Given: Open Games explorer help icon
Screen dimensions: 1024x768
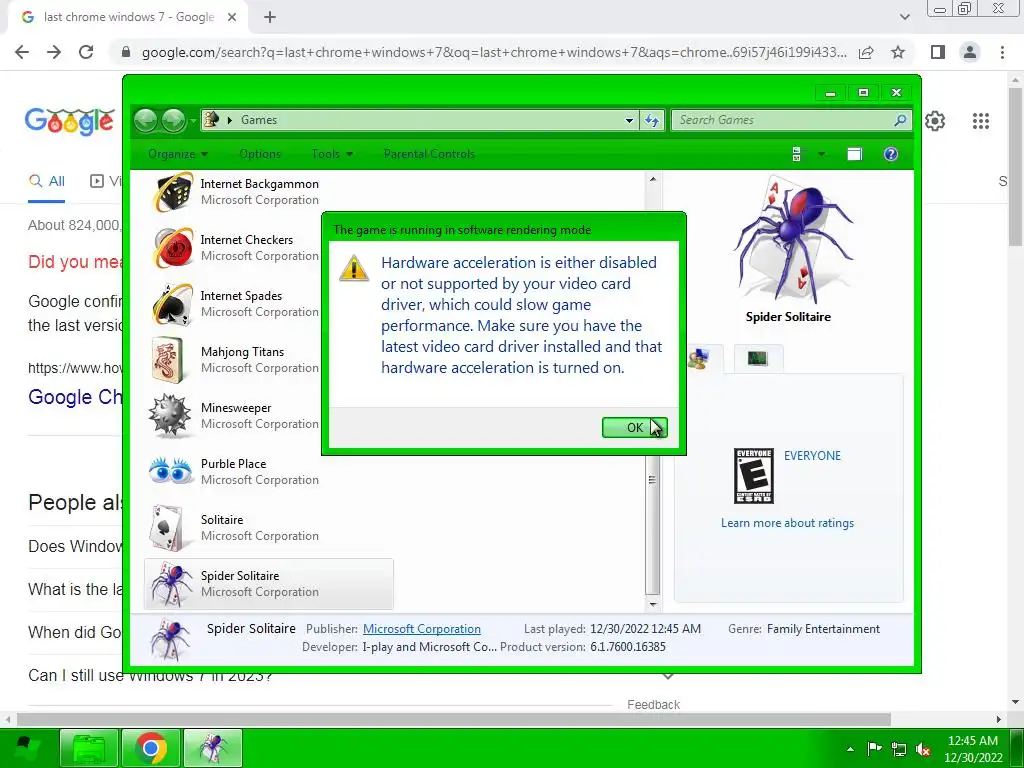Looking at the screenshot, I should [x=891, y=154].
